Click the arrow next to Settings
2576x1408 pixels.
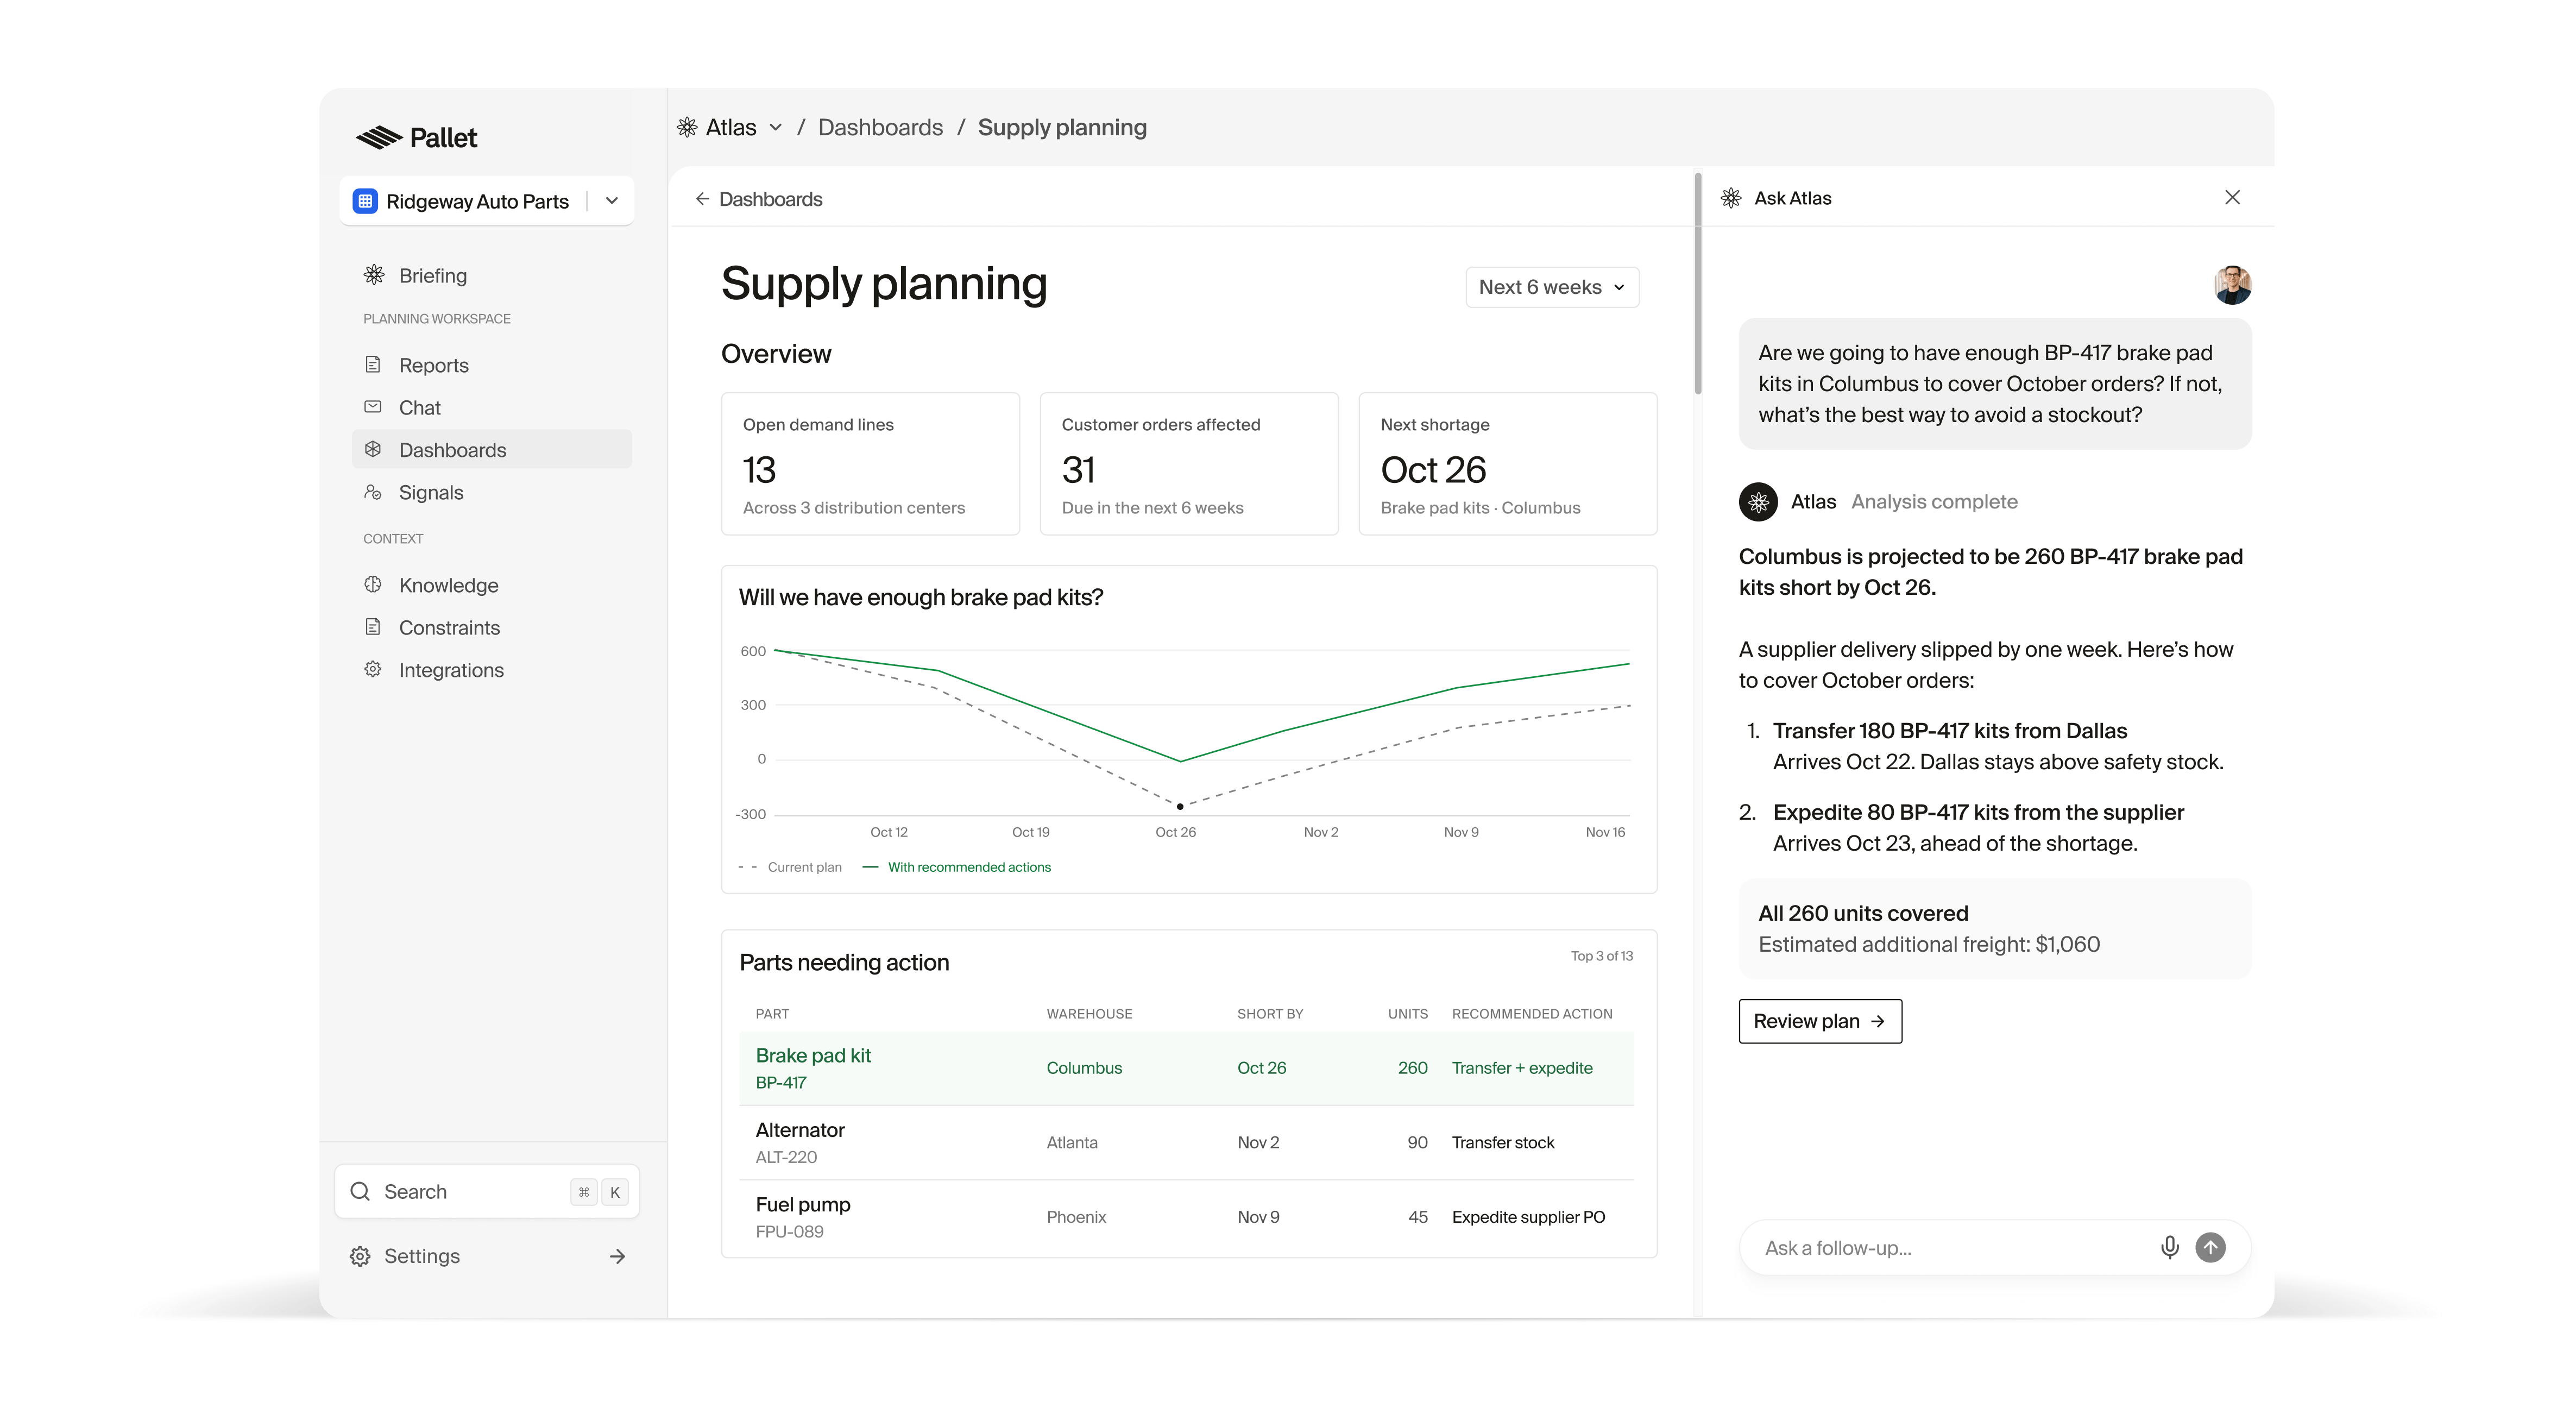[x=617, y=1256]
